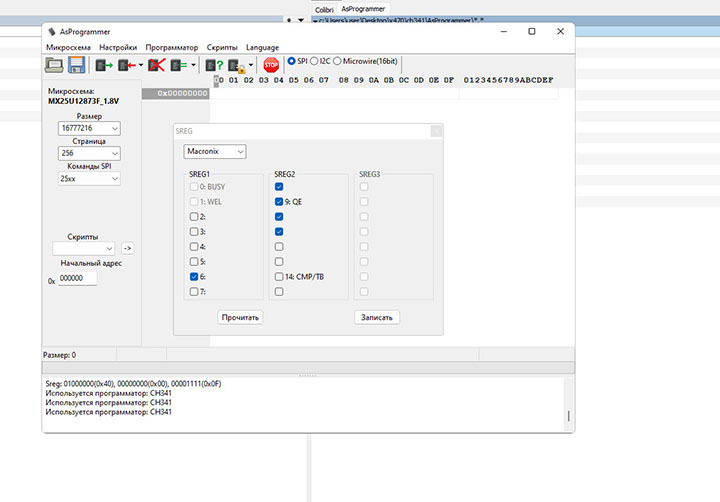Click Прочитать to read status registers
Viewport: 720px width, 502px height.
pyautogui.click(x=240, y=317)
